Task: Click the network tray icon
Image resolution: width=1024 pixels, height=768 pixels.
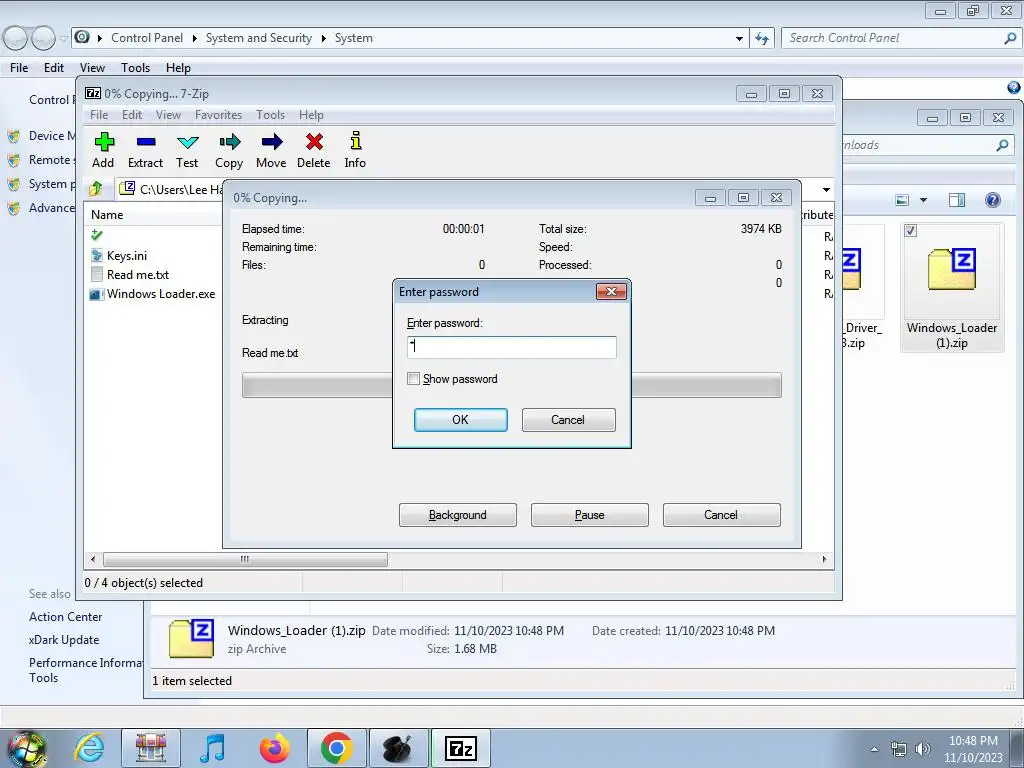Action: click(899, 749)
